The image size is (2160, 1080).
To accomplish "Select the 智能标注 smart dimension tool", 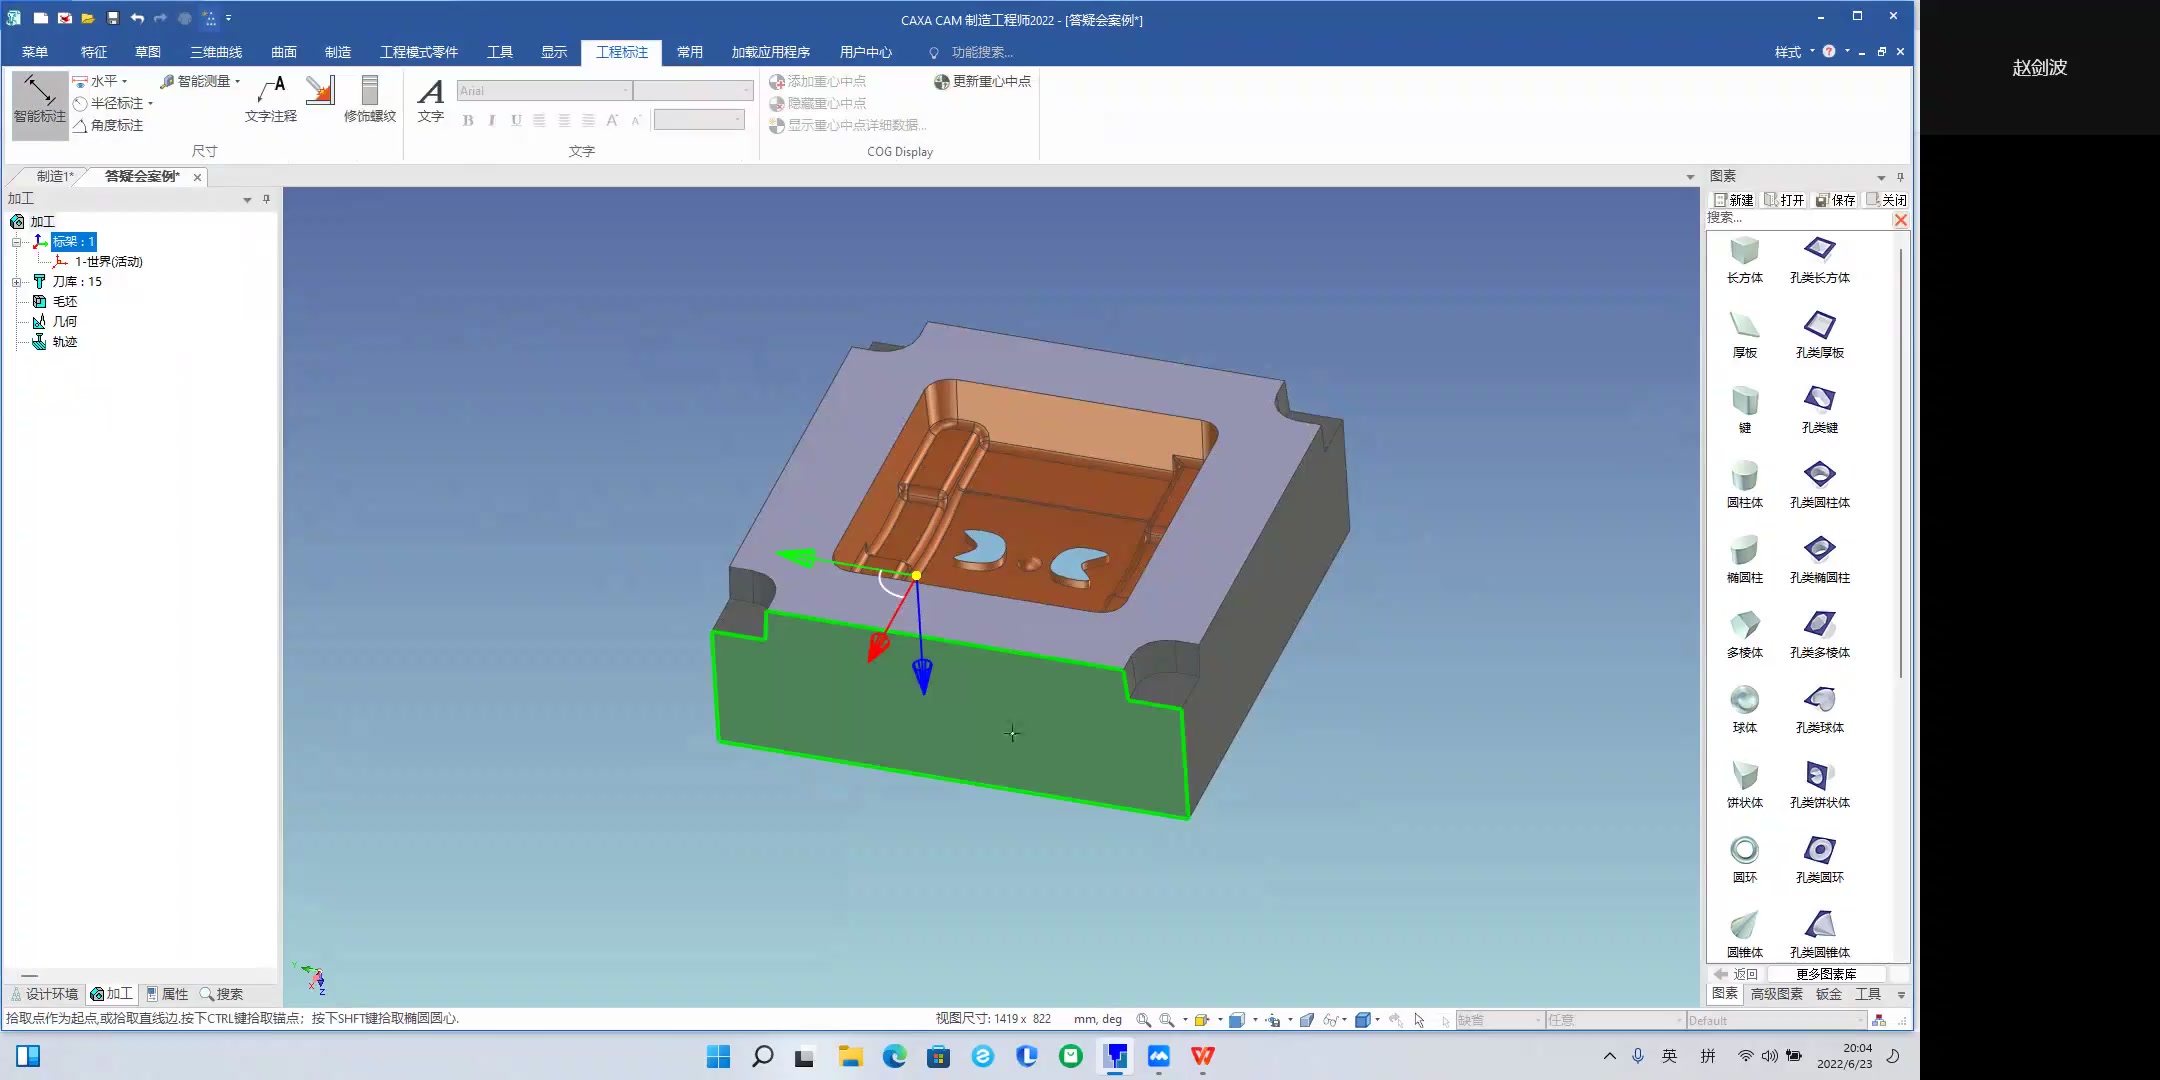I will (x=39, y=98).
